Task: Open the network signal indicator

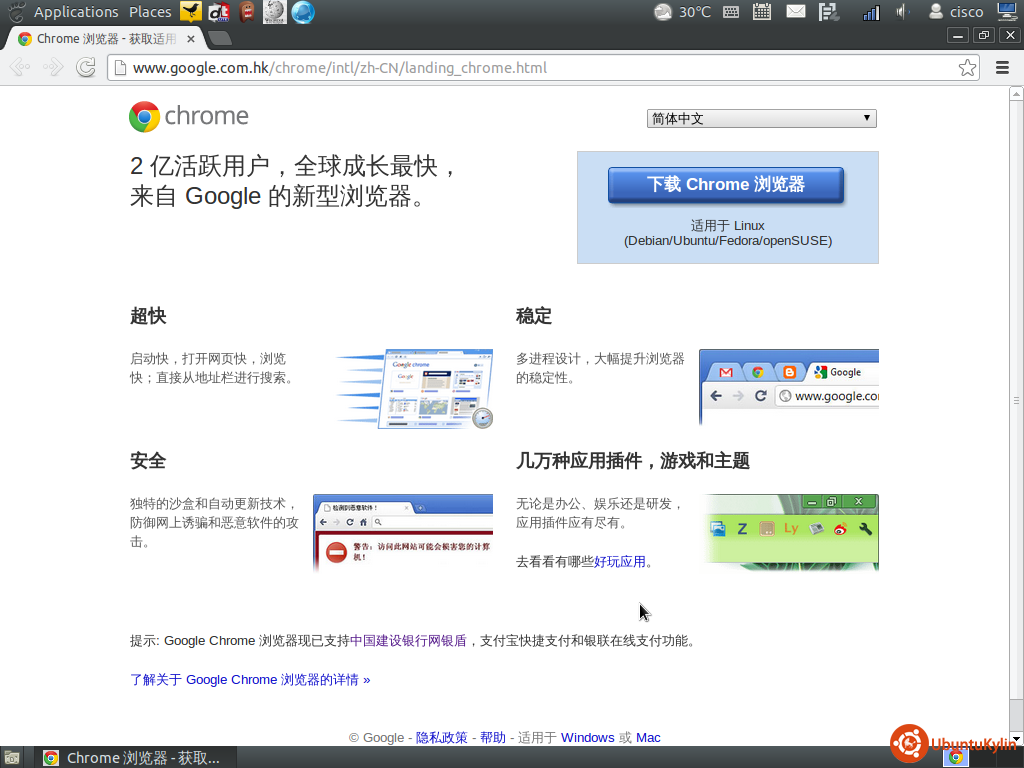Action: (871, 12)
